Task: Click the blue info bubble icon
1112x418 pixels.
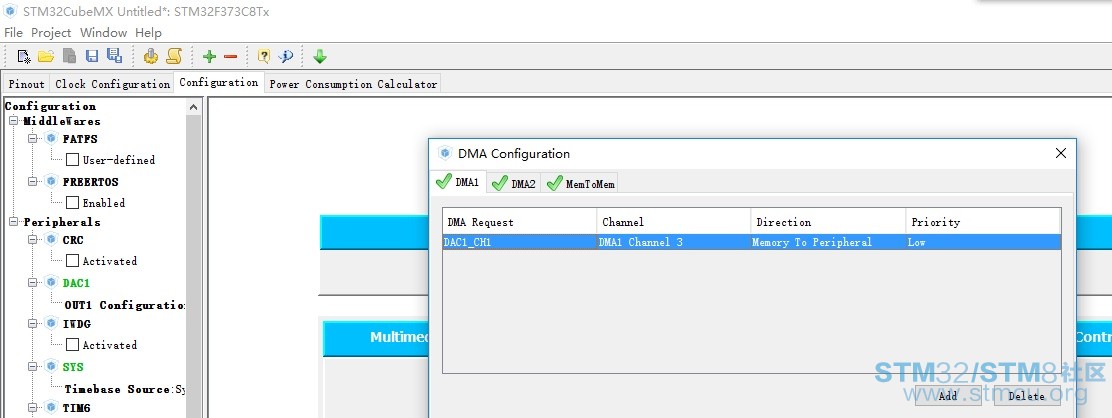Action: 286,56
